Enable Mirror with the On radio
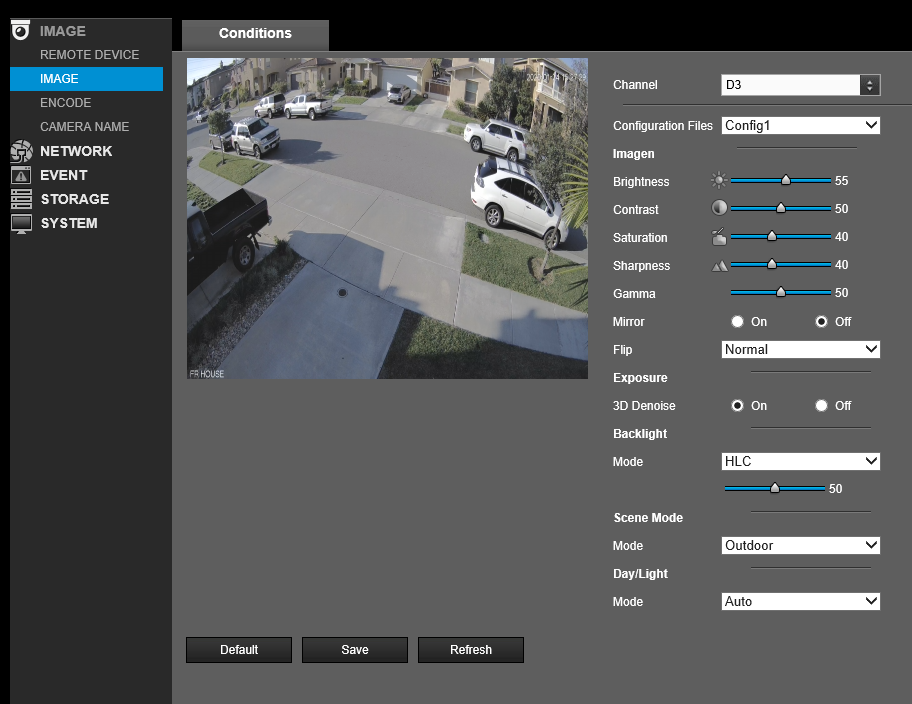The height and width of the screenshot is (704, 912). [x=738, y=321]
